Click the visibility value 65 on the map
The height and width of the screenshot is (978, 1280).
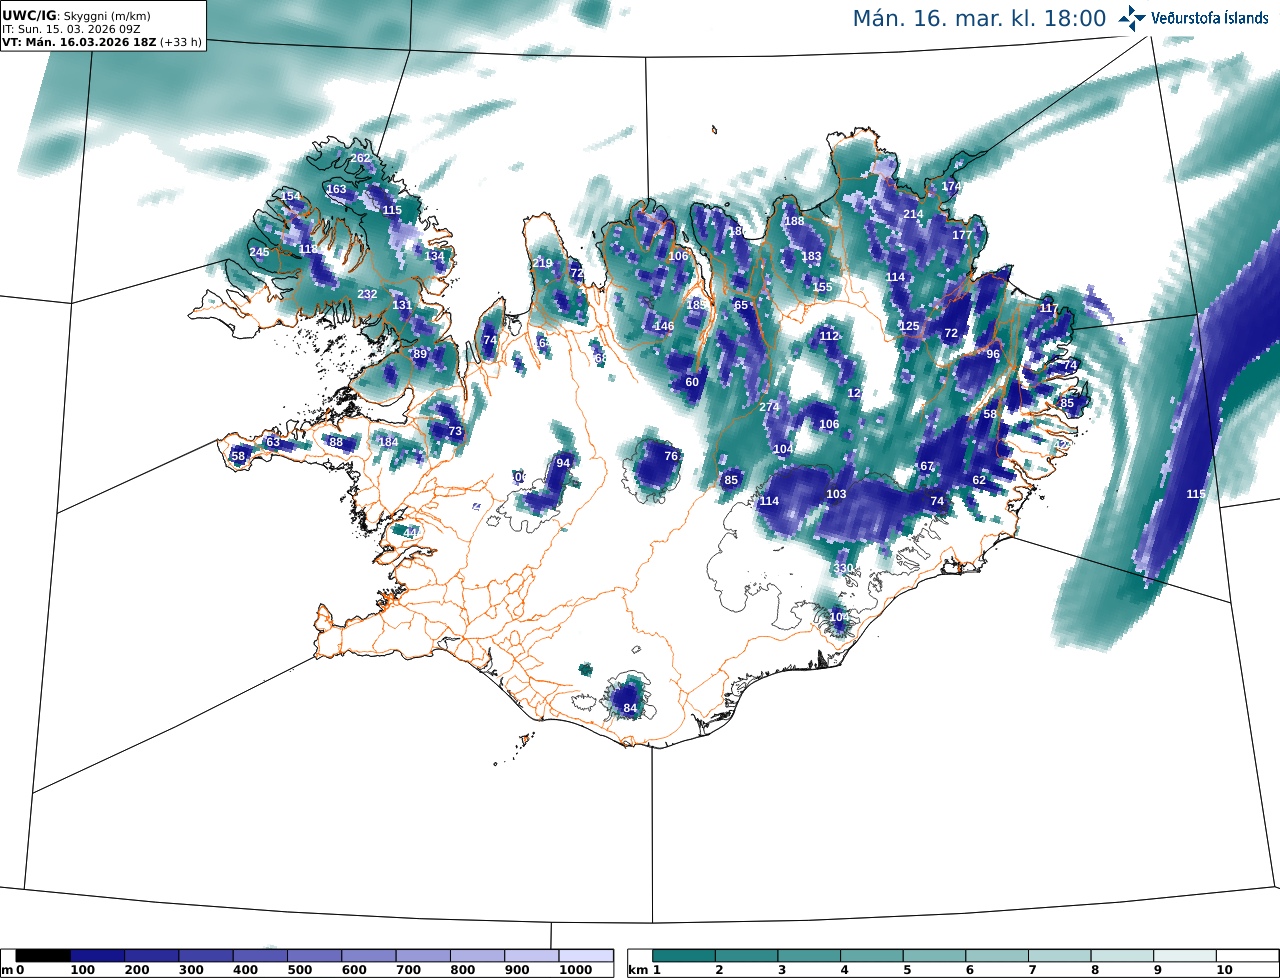pos(741,305)
